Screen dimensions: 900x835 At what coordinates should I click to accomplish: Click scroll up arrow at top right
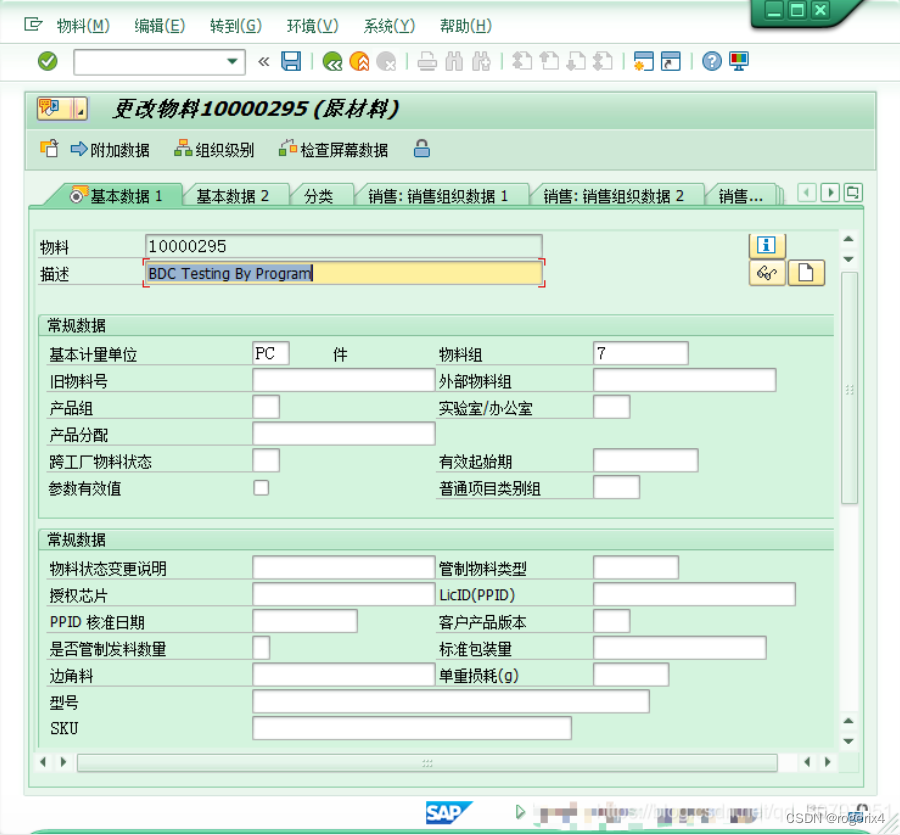pos(849,239)
